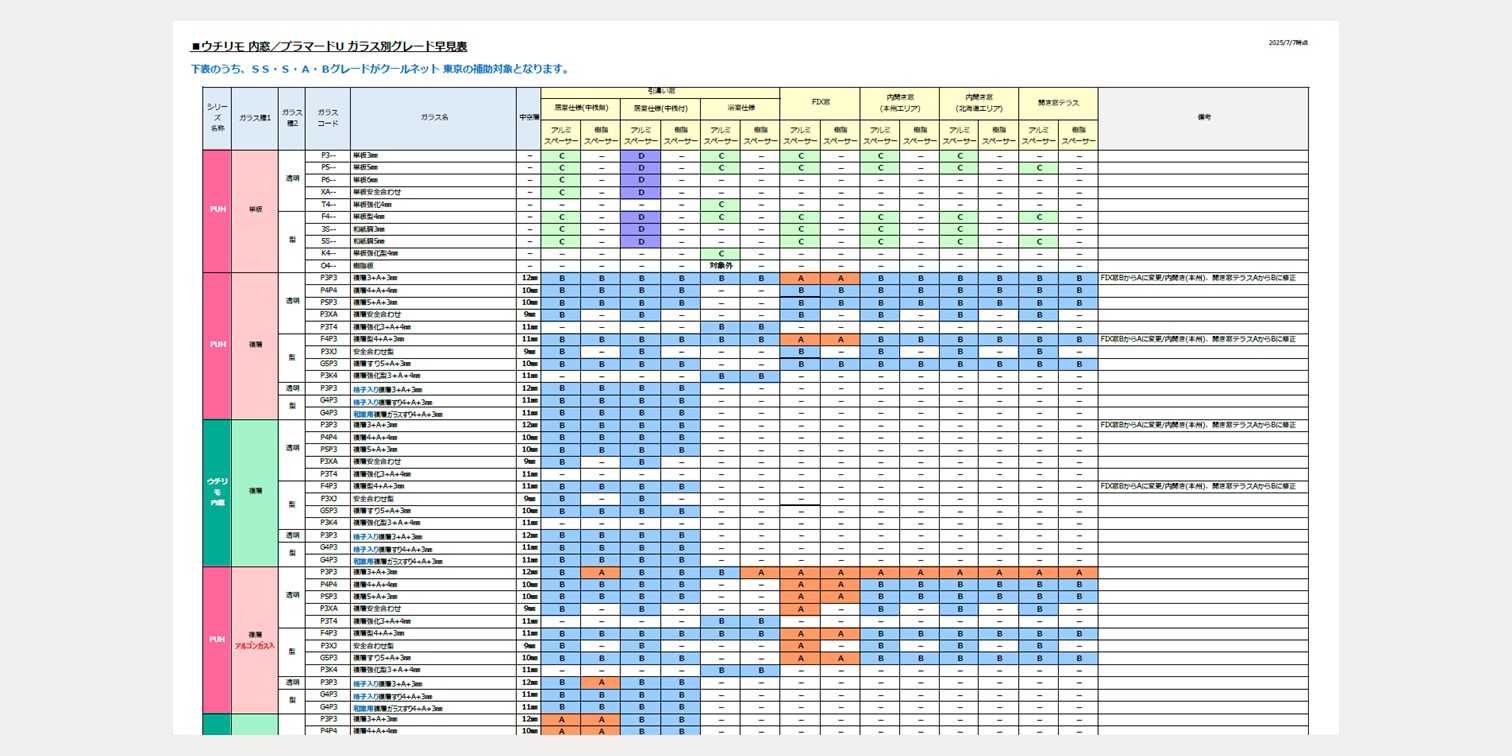Viewport: 1512px width, 756px height.
Task: Select the 開き窓テラス column header
Action: click(x=1058, y=103)
